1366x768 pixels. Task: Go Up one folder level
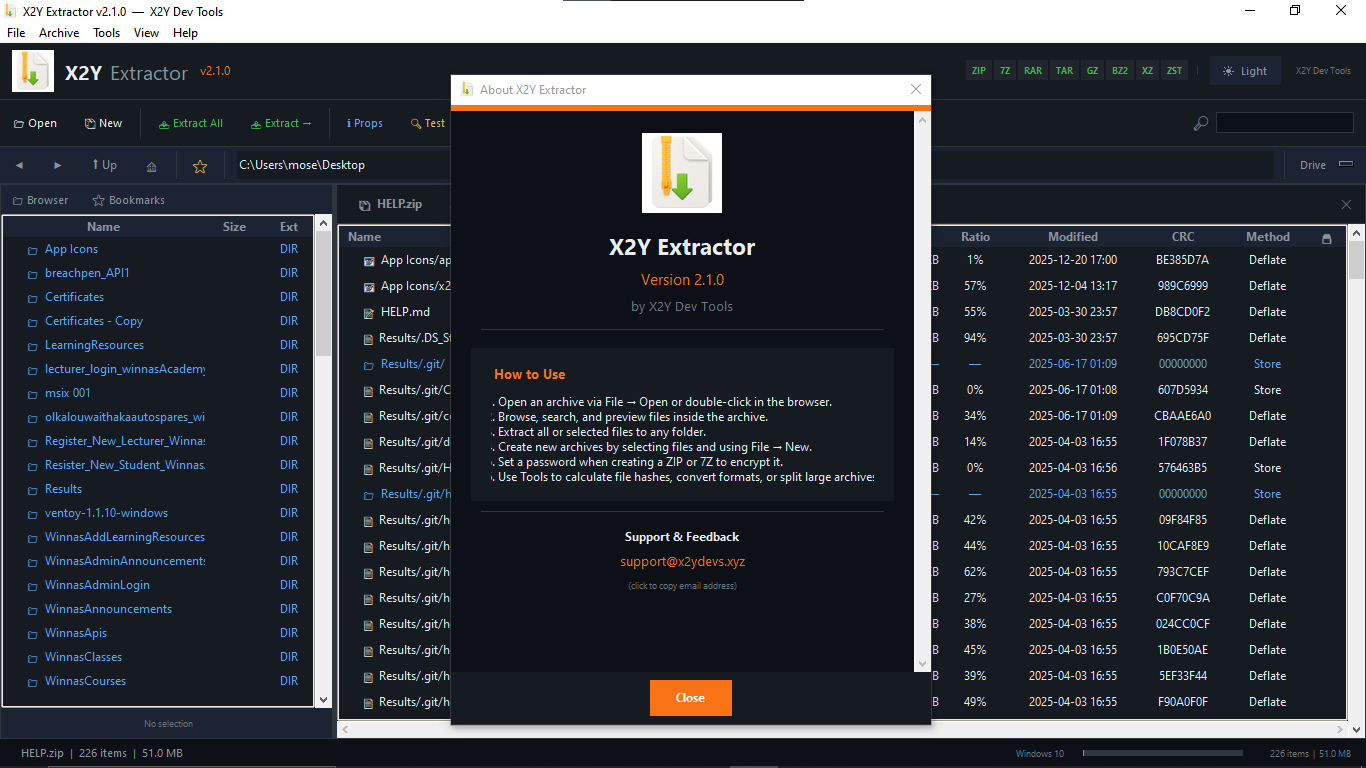tap(104, 165)
